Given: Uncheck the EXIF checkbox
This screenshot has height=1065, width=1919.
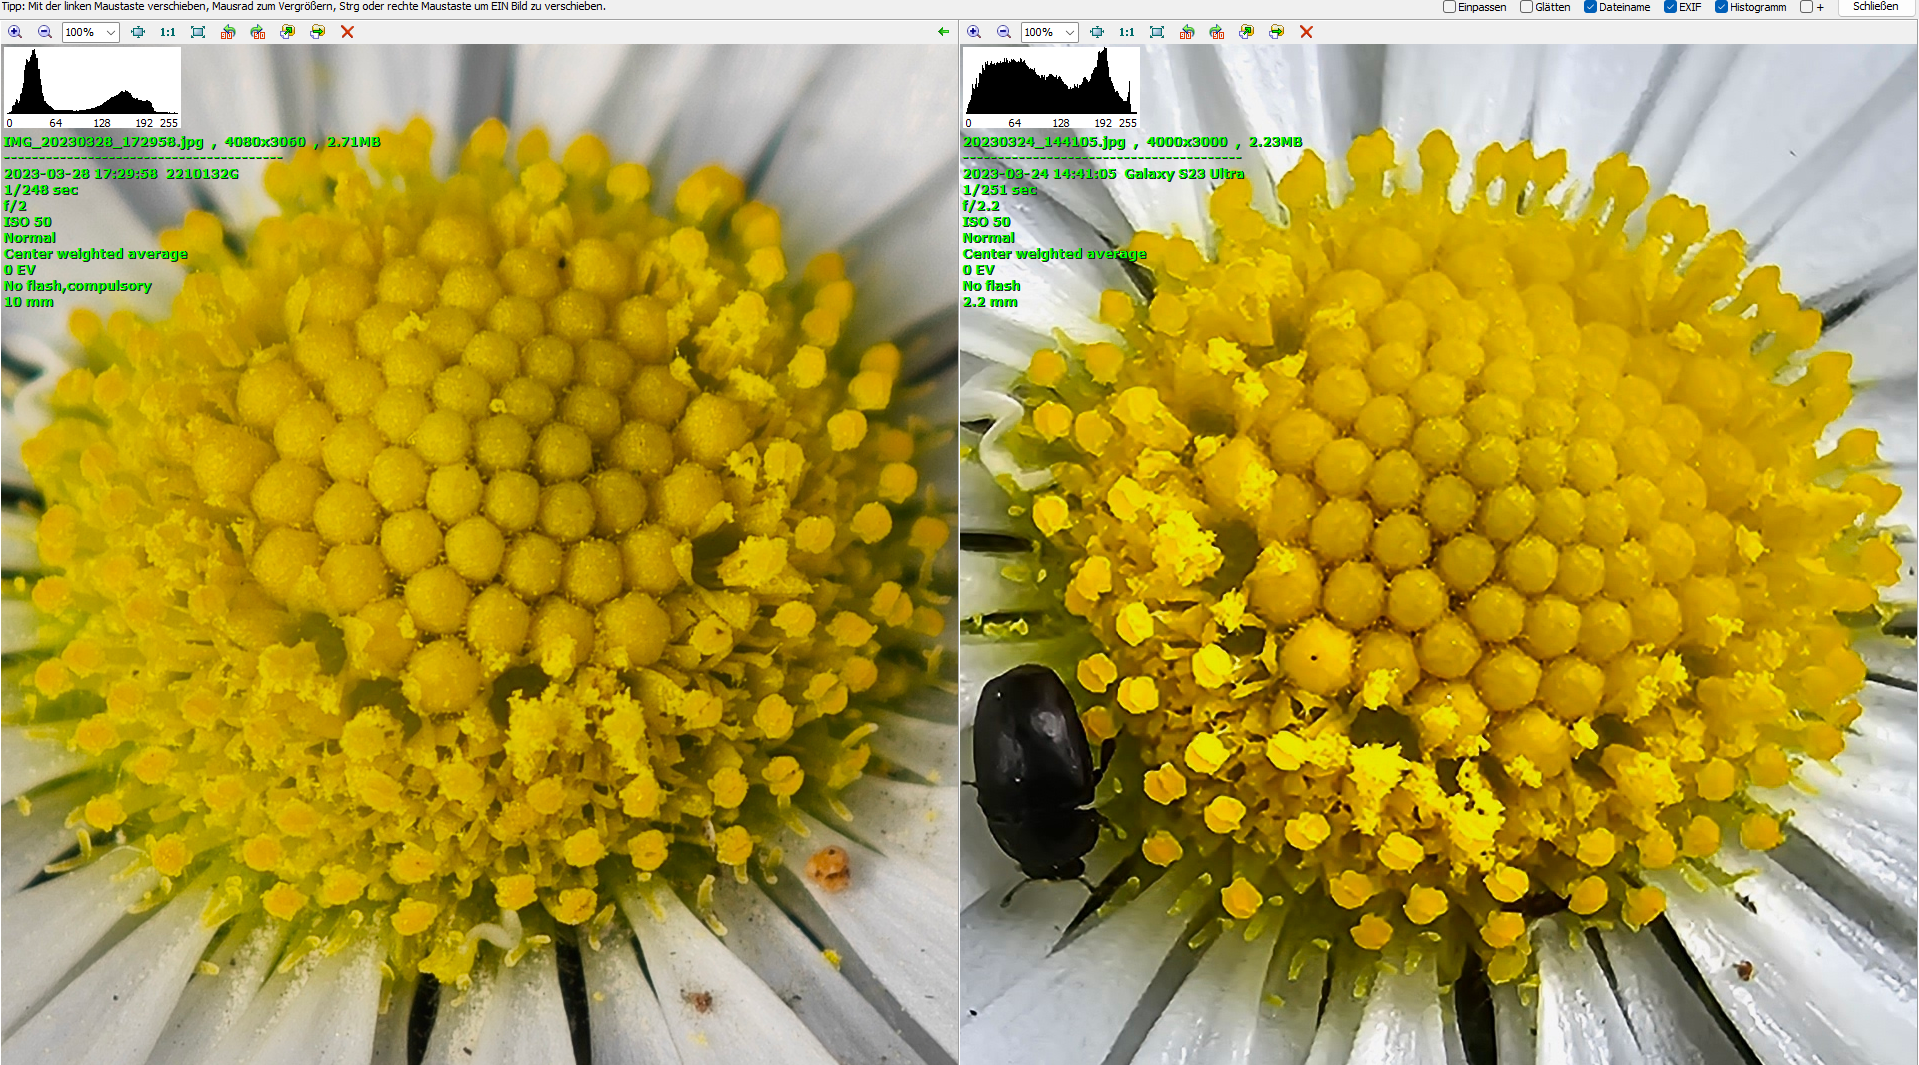Looking at the screenshot, I should tap(1670, 7).
